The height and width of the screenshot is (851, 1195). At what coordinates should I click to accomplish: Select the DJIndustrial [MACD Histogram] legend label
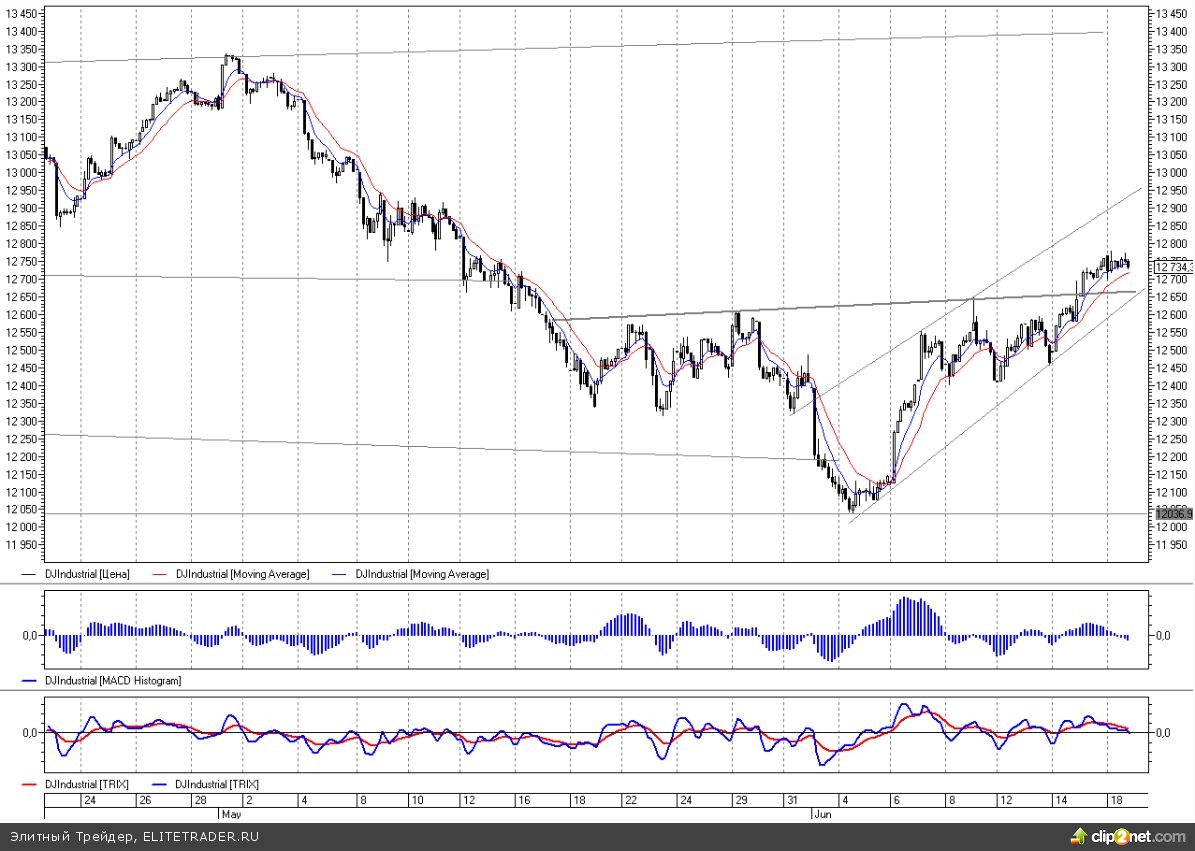113,680
